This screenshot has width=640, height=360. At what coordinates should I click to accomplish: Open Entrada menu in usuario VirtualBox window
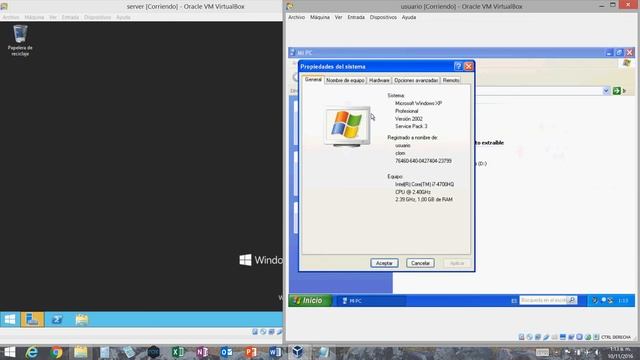tap(356, 17)
